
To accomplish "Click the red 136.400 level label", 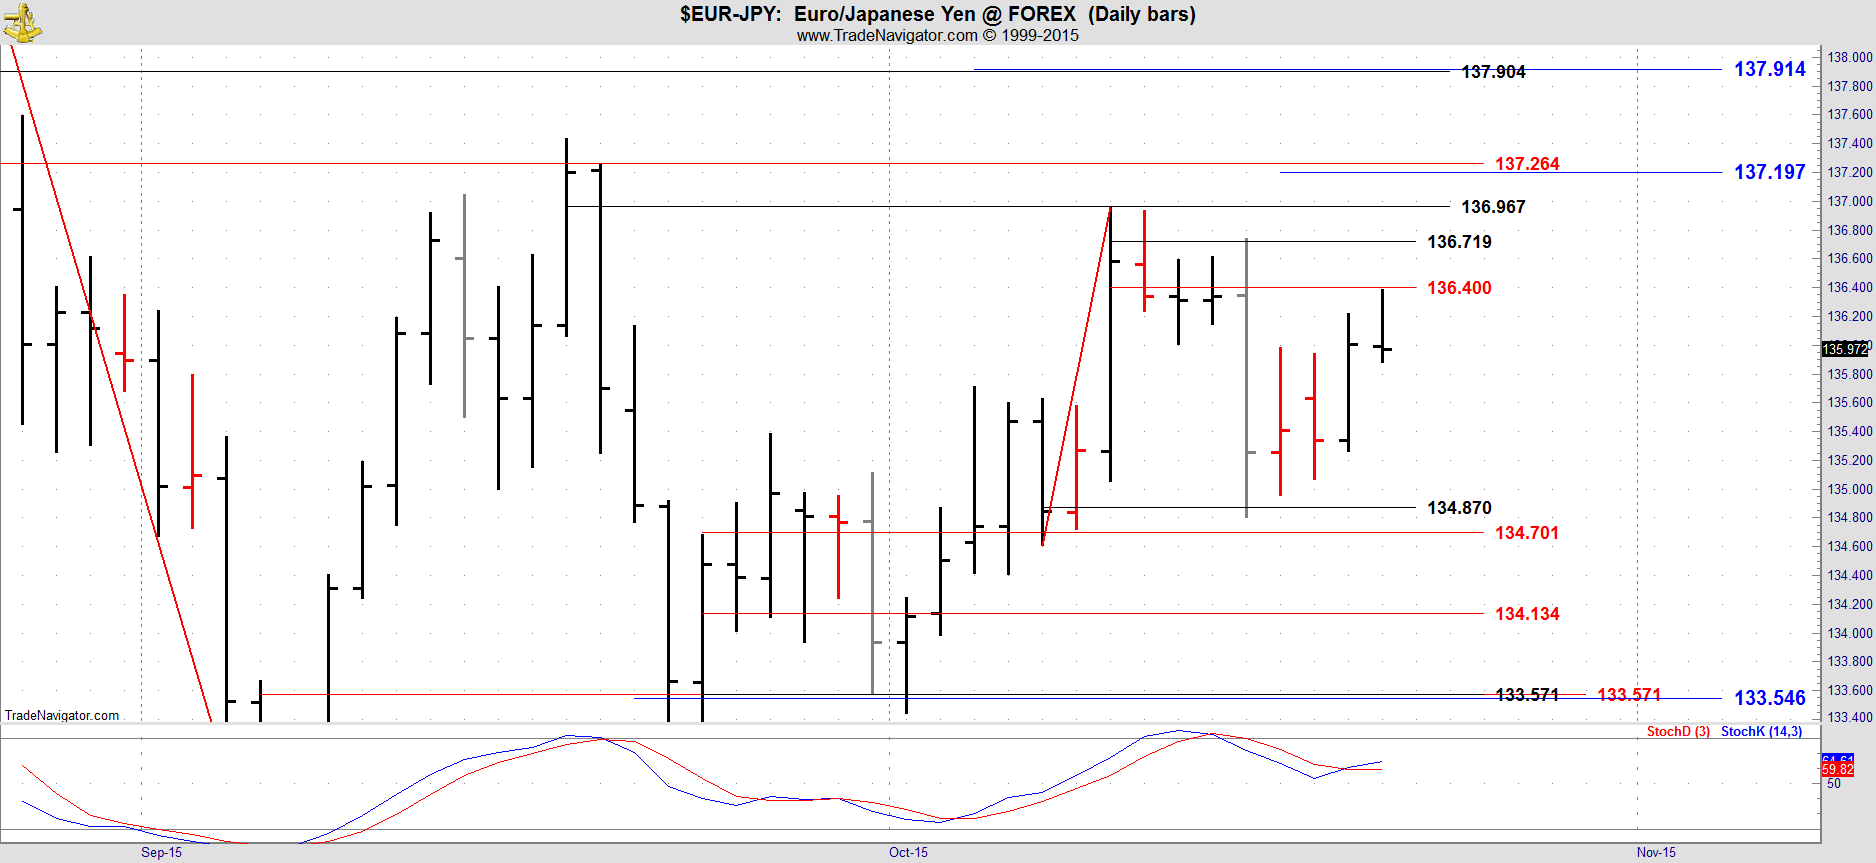I will 1458,288.
